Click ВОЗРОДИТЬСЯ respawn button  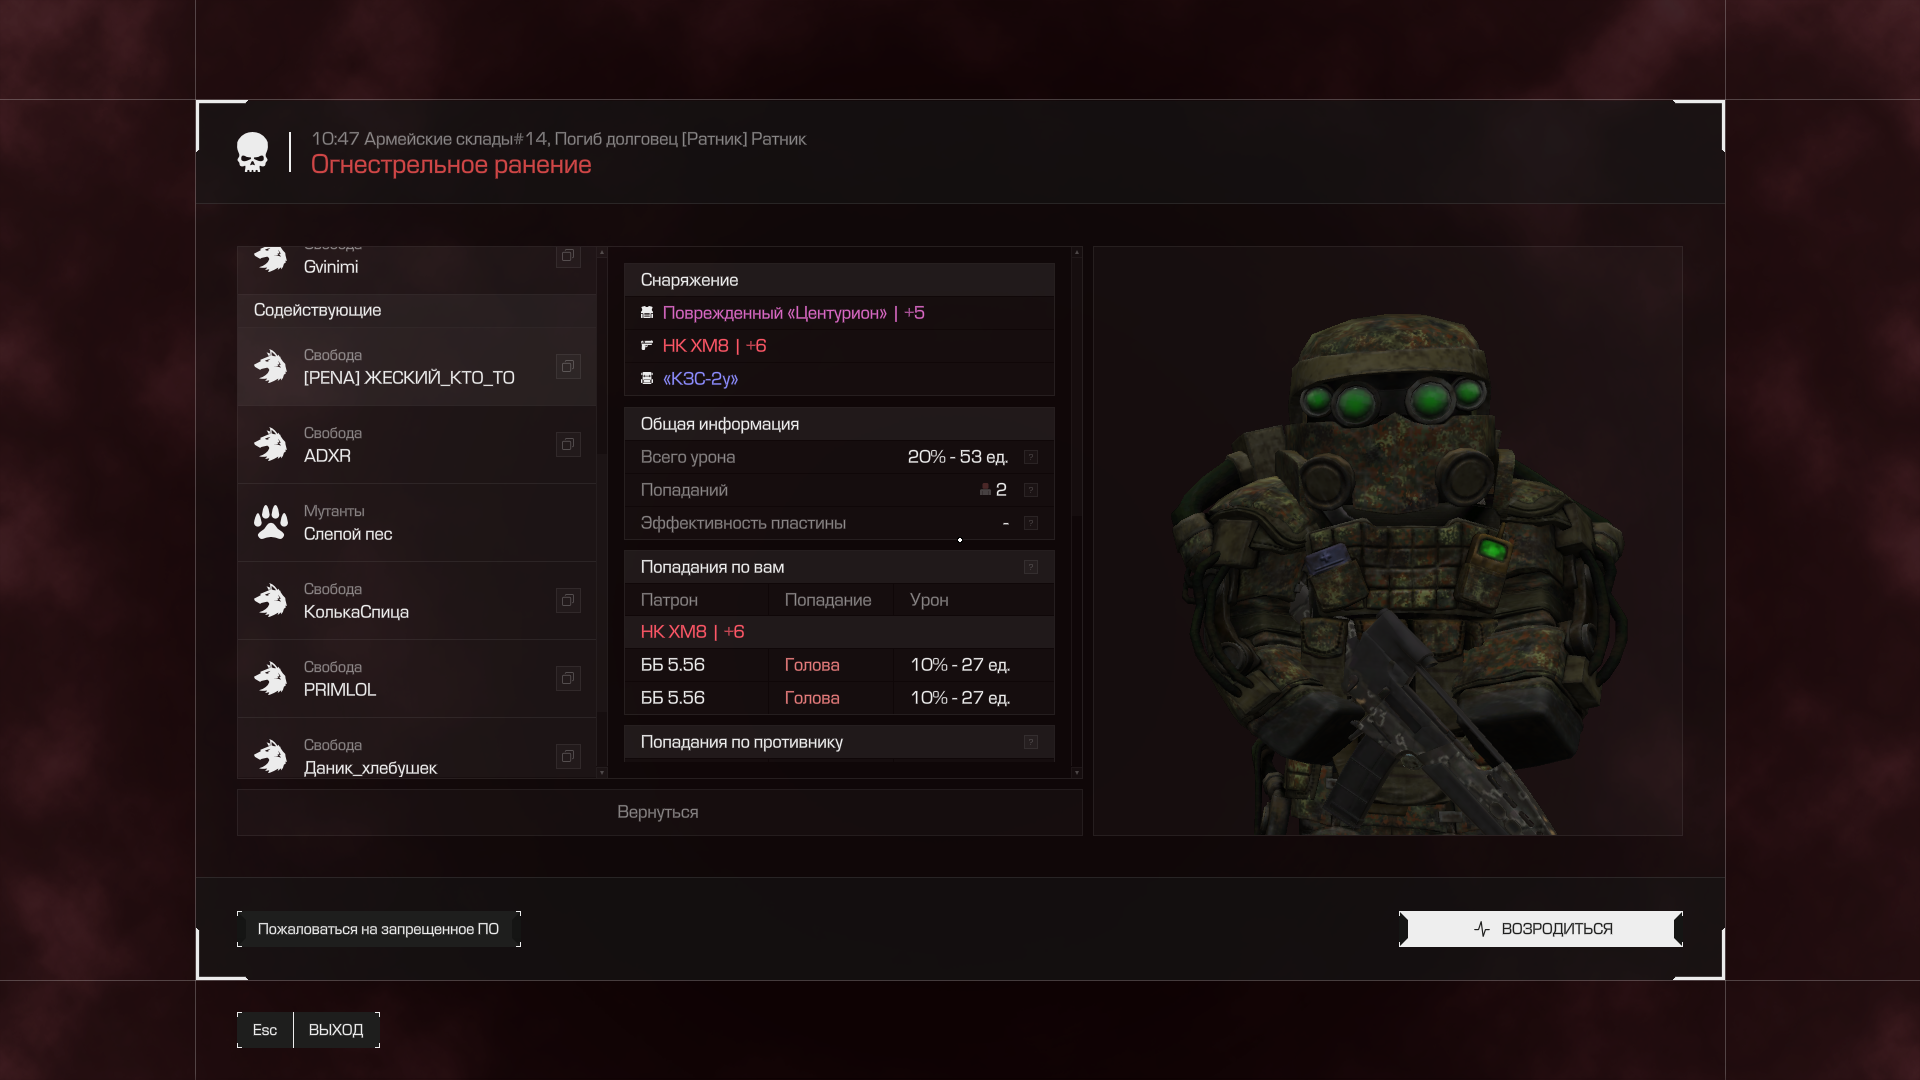[x=1541, y=929]
